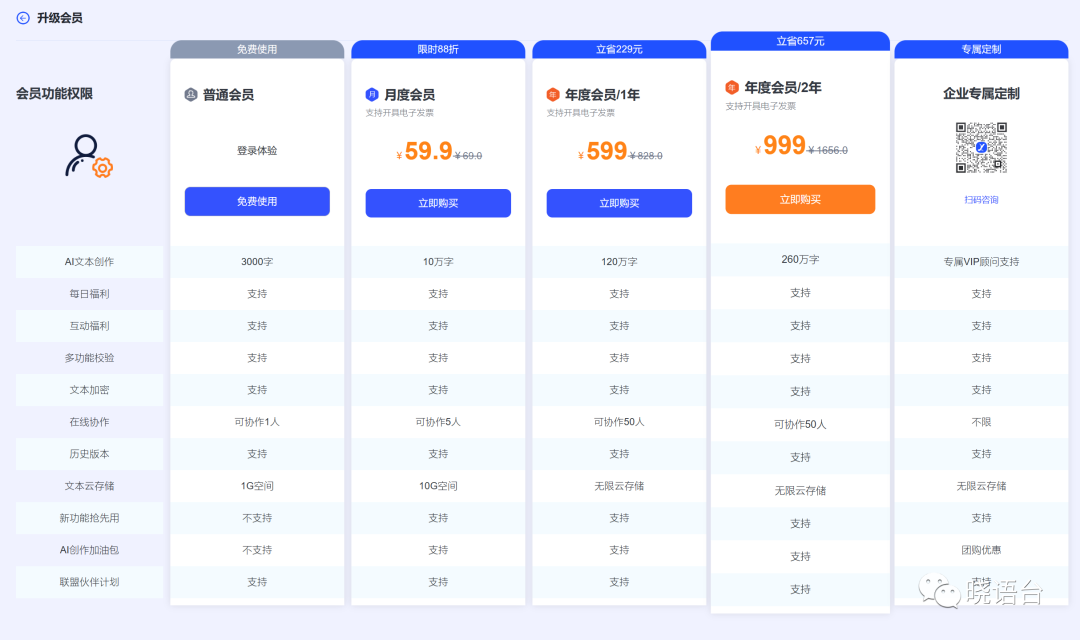Viewport: 1080px width, 640px height.
Task: Select the 文本云存储 feature row
Action: 89,485
